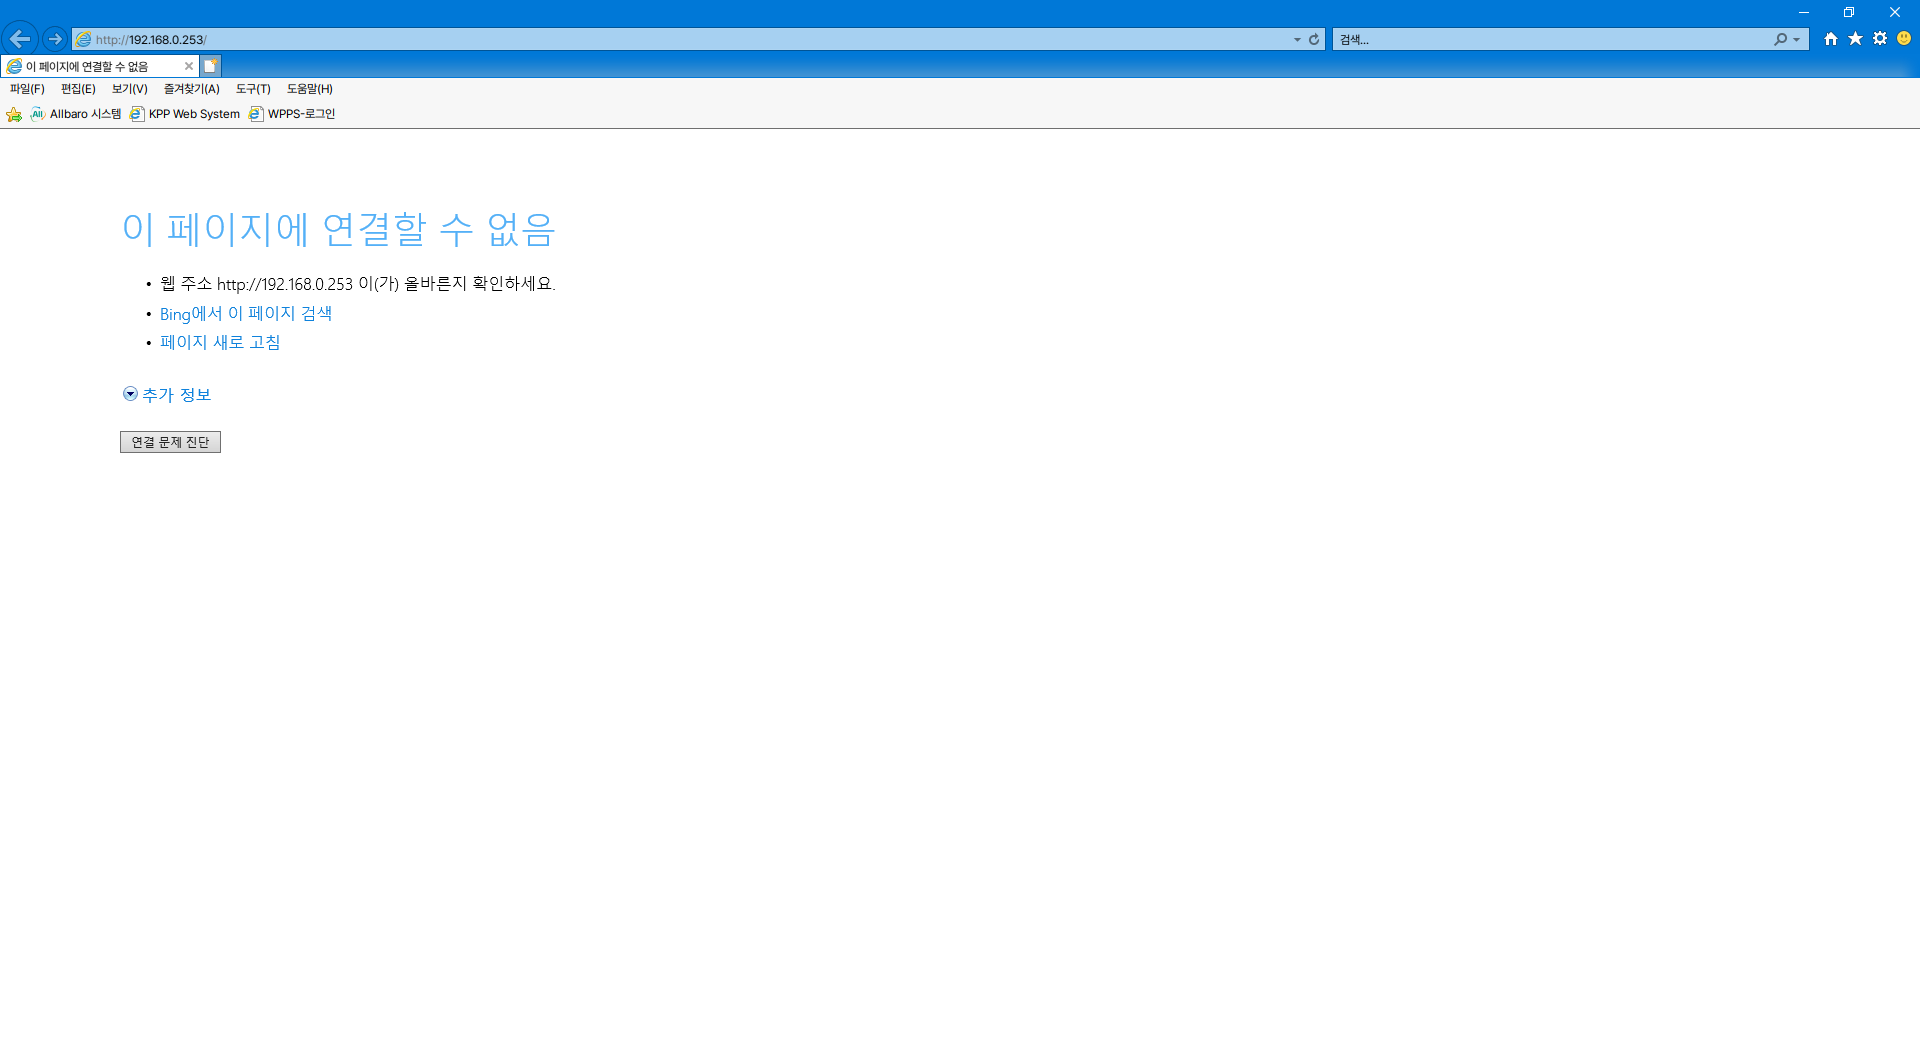Click the 페이지 새로 고침 link
This screenshot has width=1920, height=1040.
click(x=220, y=343)
